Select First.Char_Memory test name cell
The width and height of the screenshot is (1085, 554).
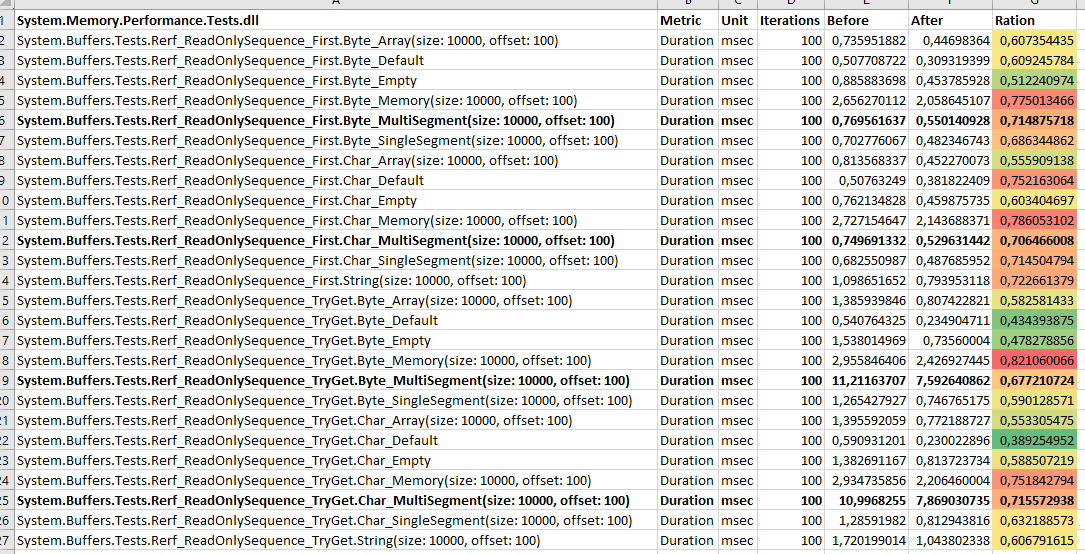[336, 221]
